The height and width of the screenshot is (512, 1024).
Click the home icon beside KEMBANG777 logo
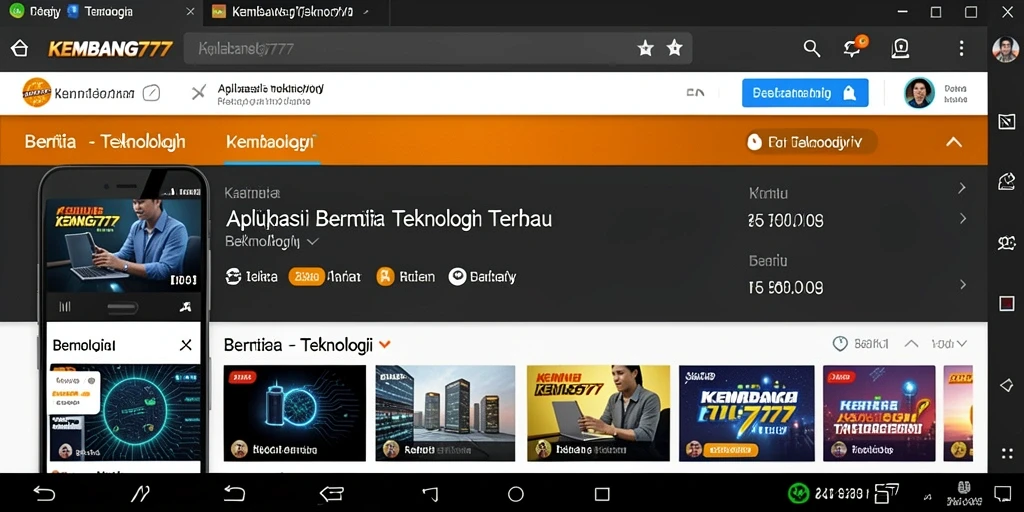click(x=20, y=48)
